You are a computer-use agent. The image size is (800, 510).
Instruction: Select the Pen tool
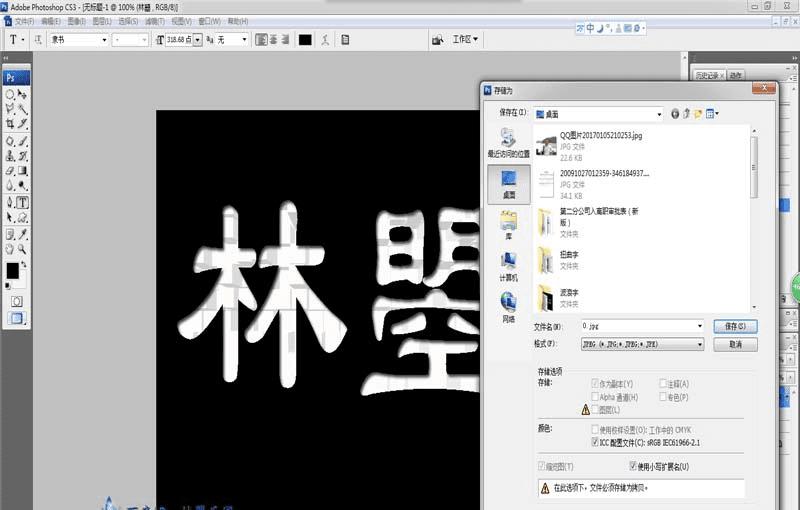(x=10, y=202)
